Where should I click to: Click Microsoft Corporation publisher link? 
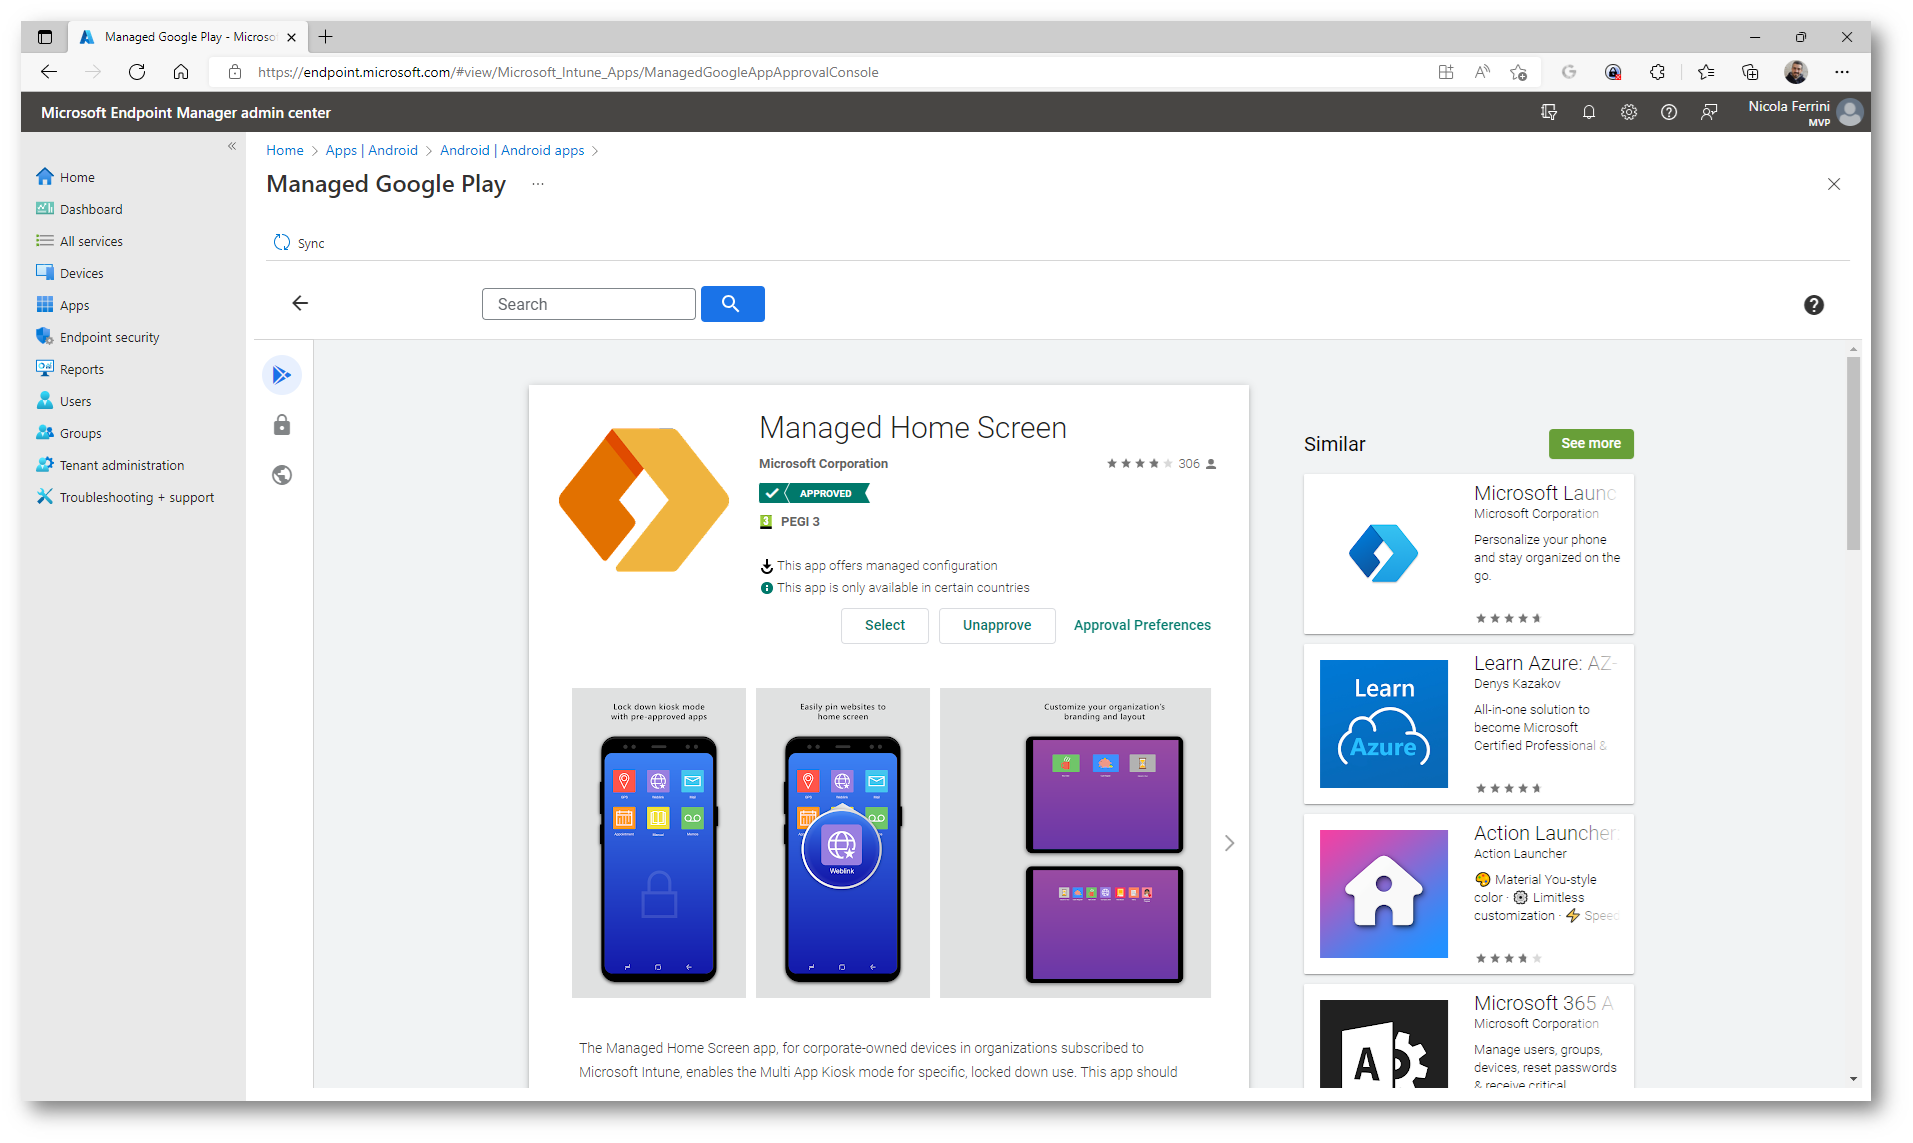[823, 464]
